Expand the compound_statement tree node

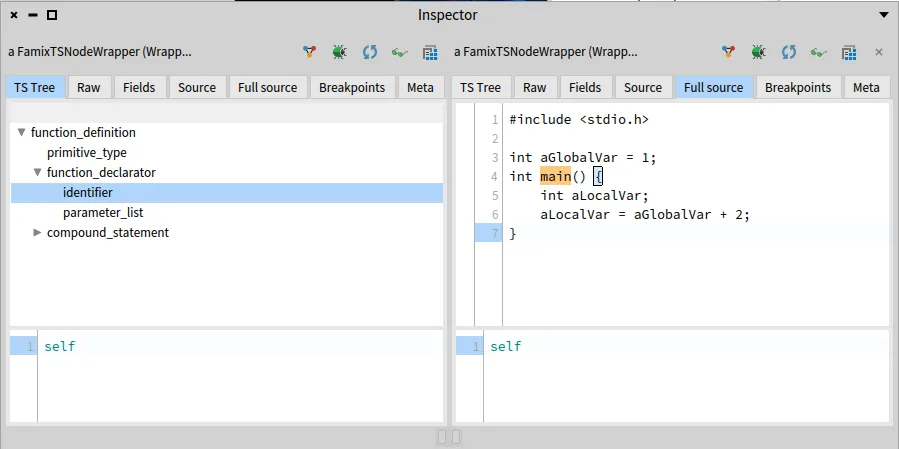point(37,232)
